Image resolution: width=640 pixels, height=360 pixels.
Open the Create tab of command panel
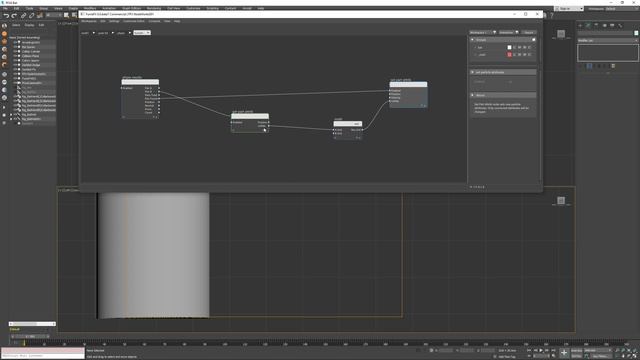580,25
